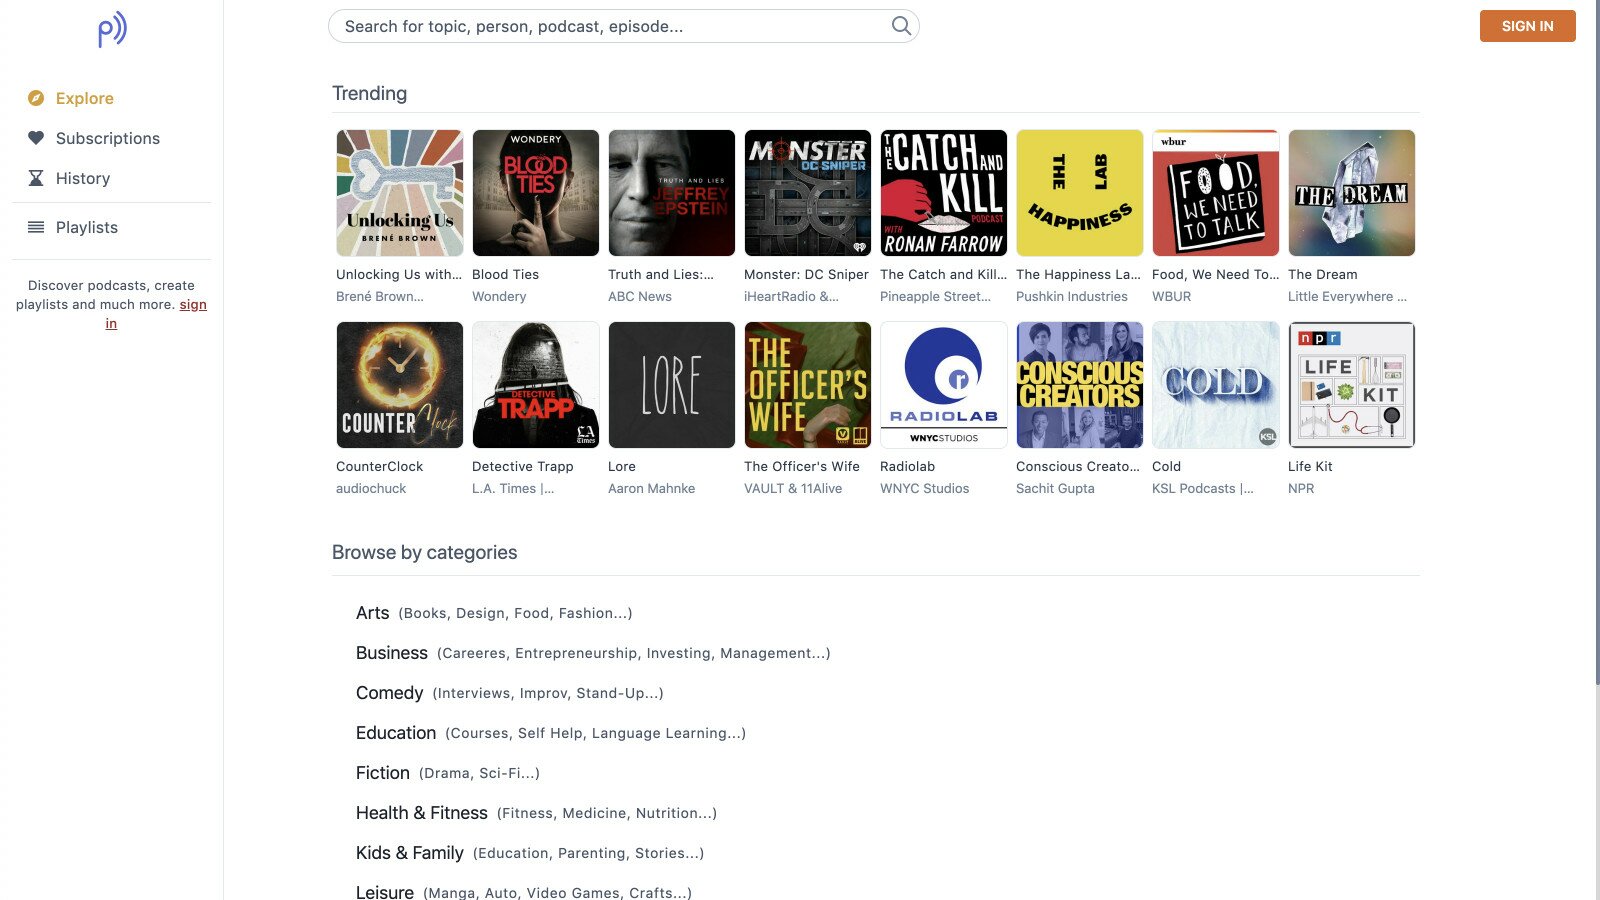Click the Podverse logo icon
The image size is (1600, 900).
tap(112, 29)
